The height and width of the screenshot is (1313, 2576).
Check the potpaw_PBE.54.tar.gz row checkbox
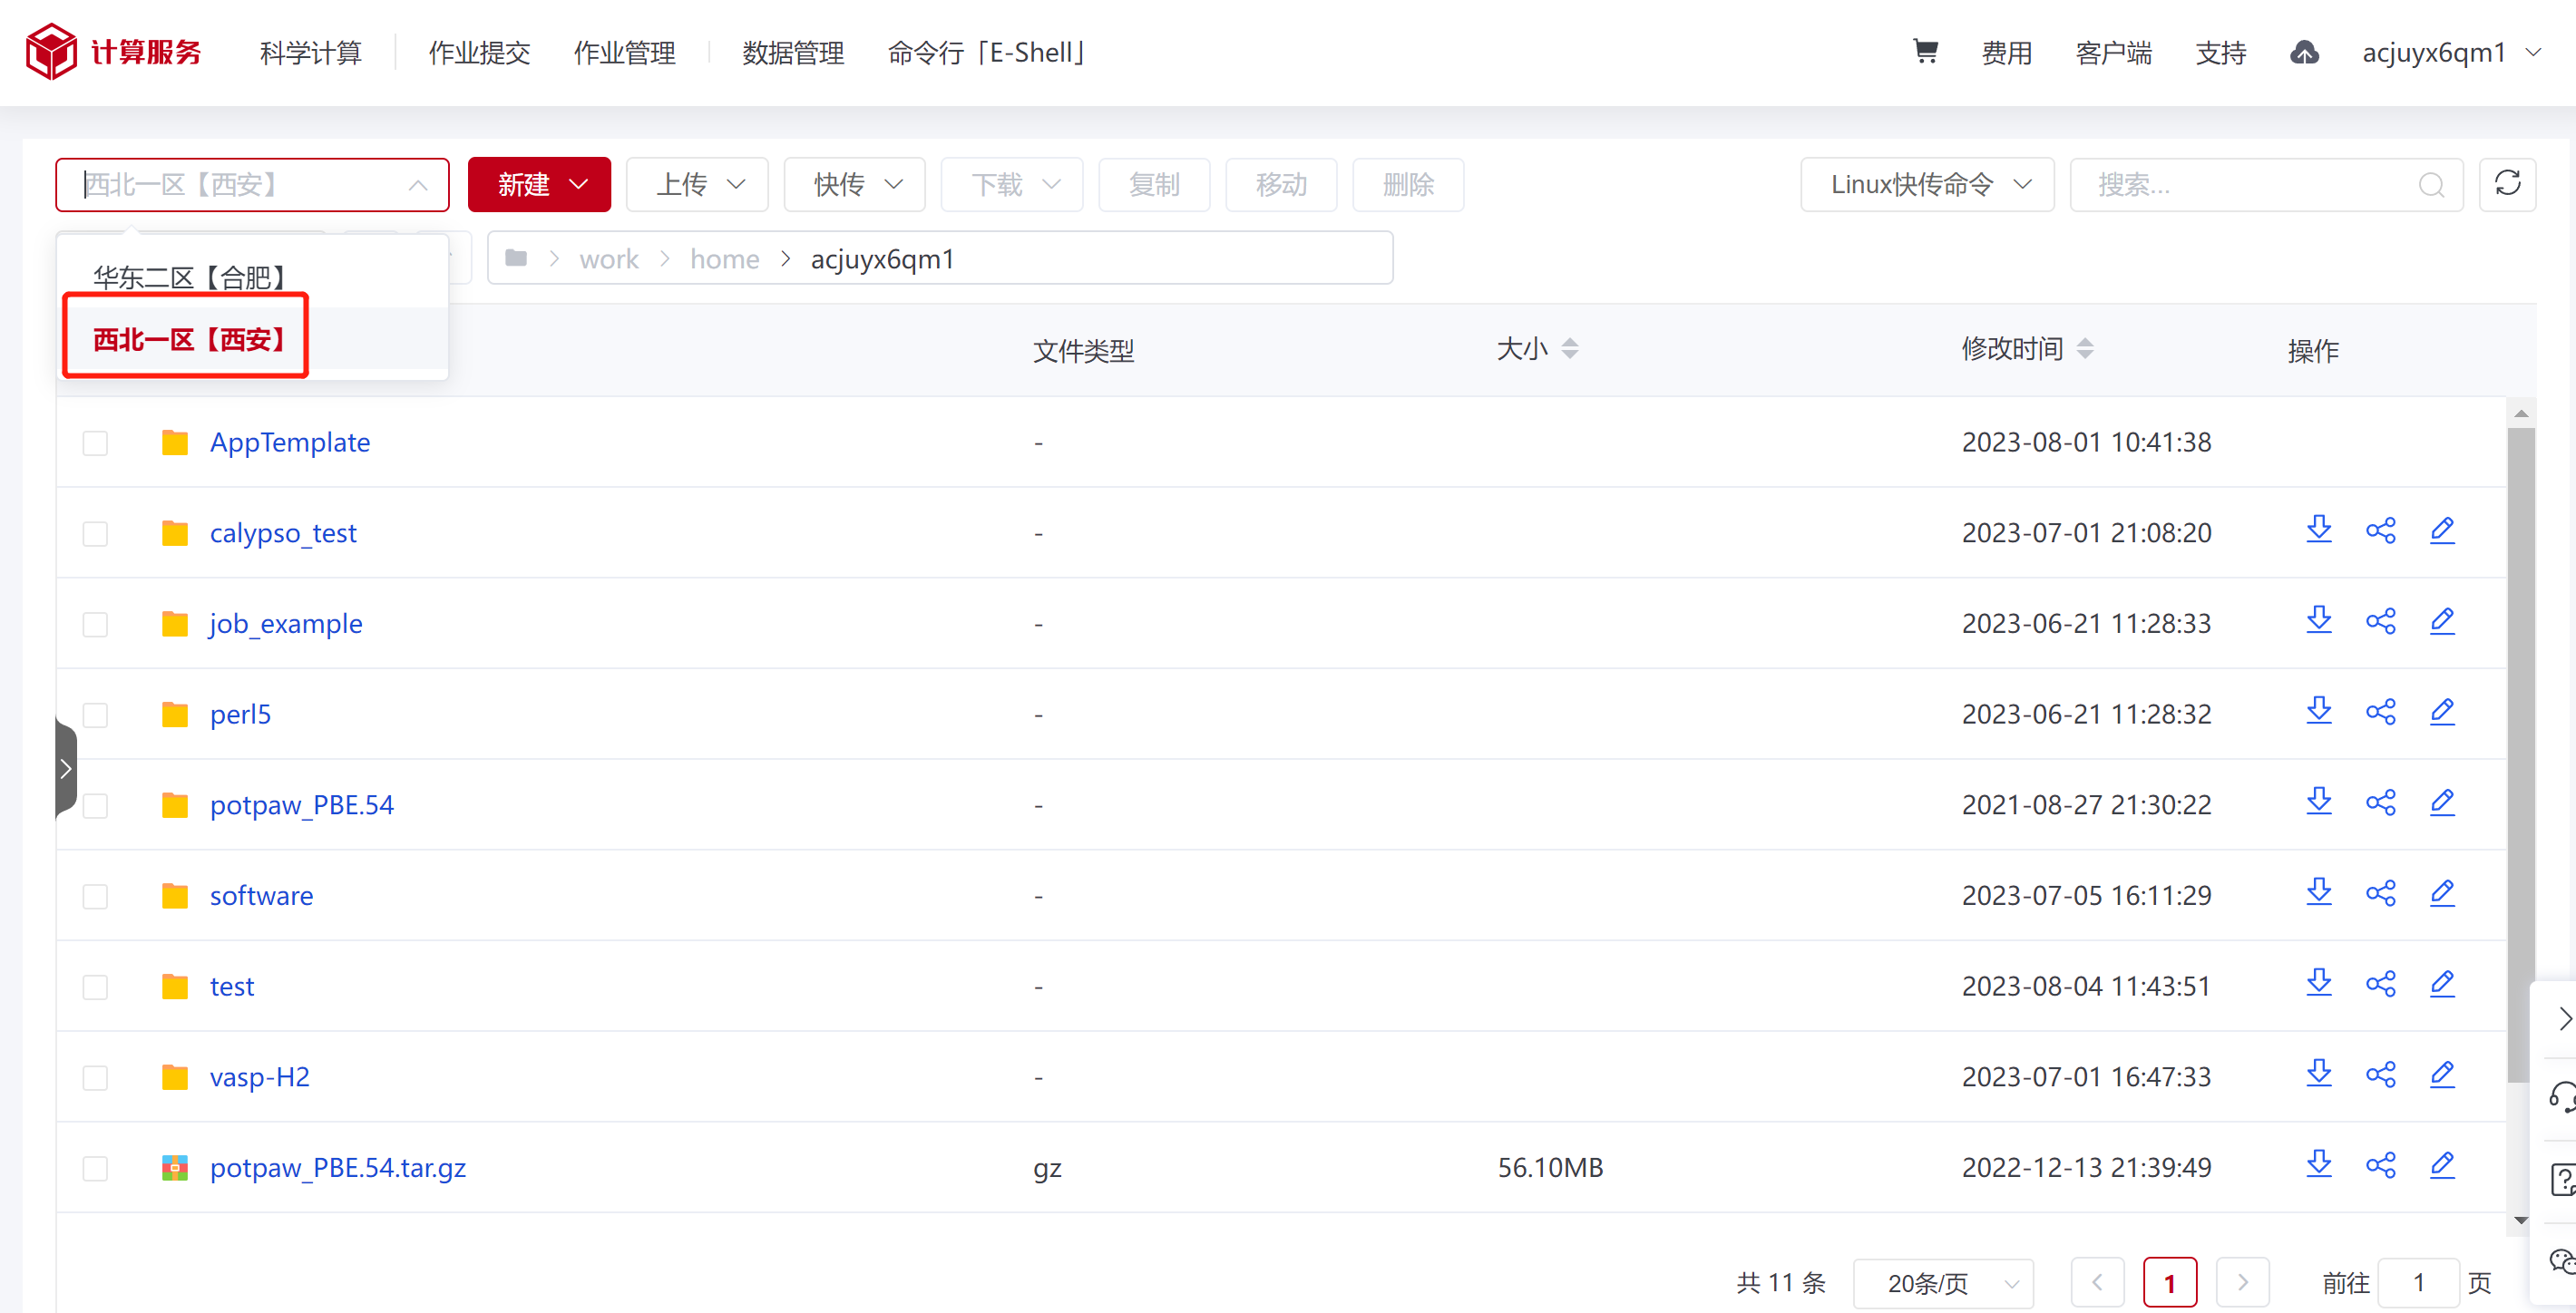[95, 1168]
